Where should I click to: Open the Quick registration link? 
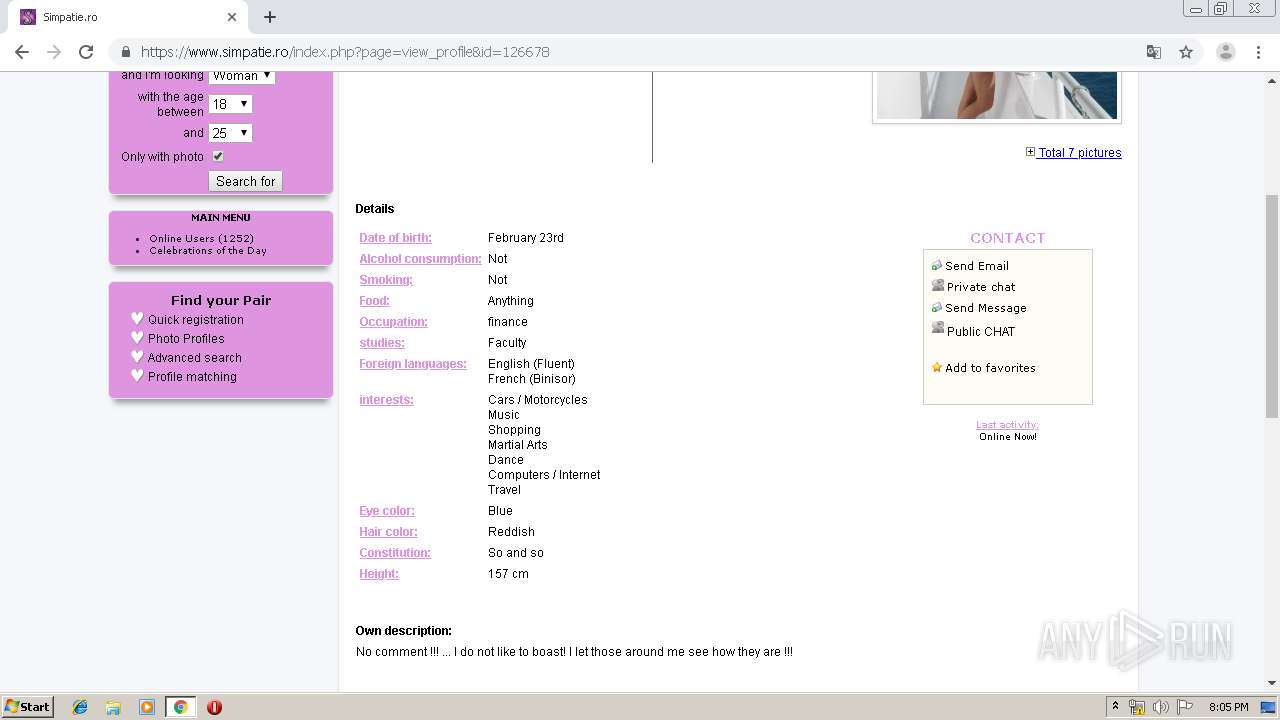coord(196,319)
